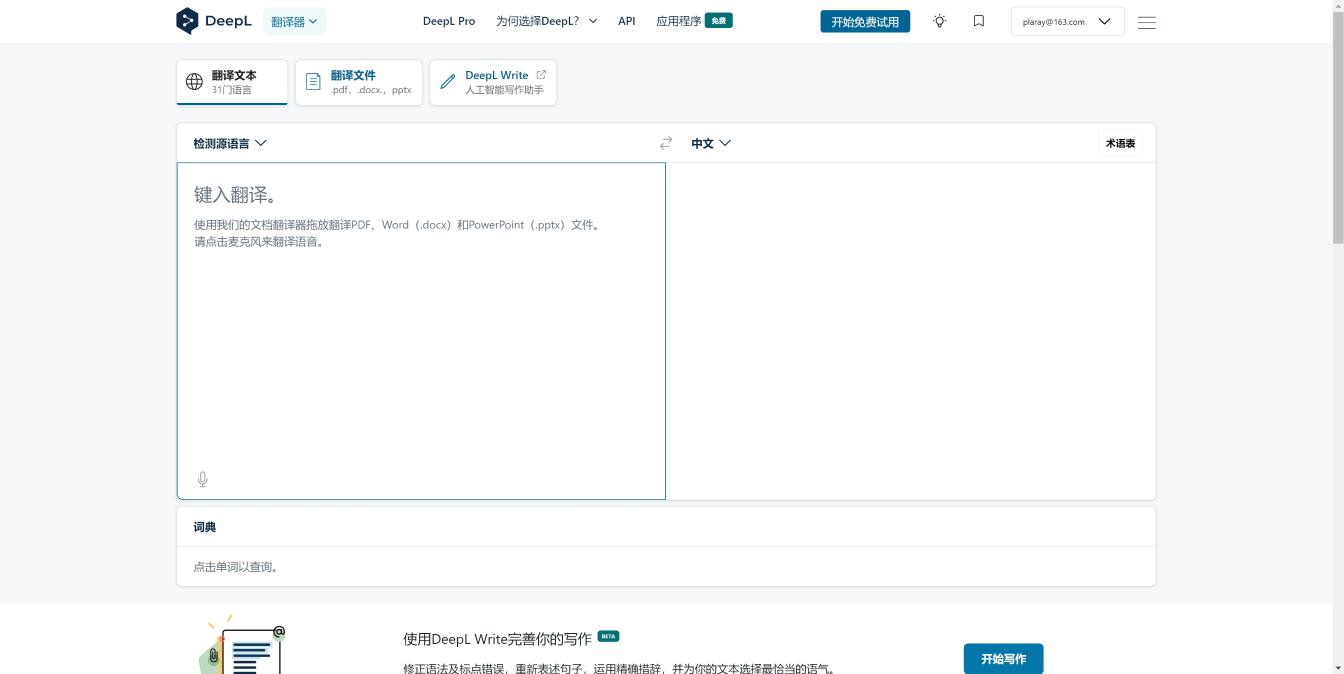Click the pencil icon in DeepL Write
The height and width of the screenshot is (674, 1344).
pos(448,82)
